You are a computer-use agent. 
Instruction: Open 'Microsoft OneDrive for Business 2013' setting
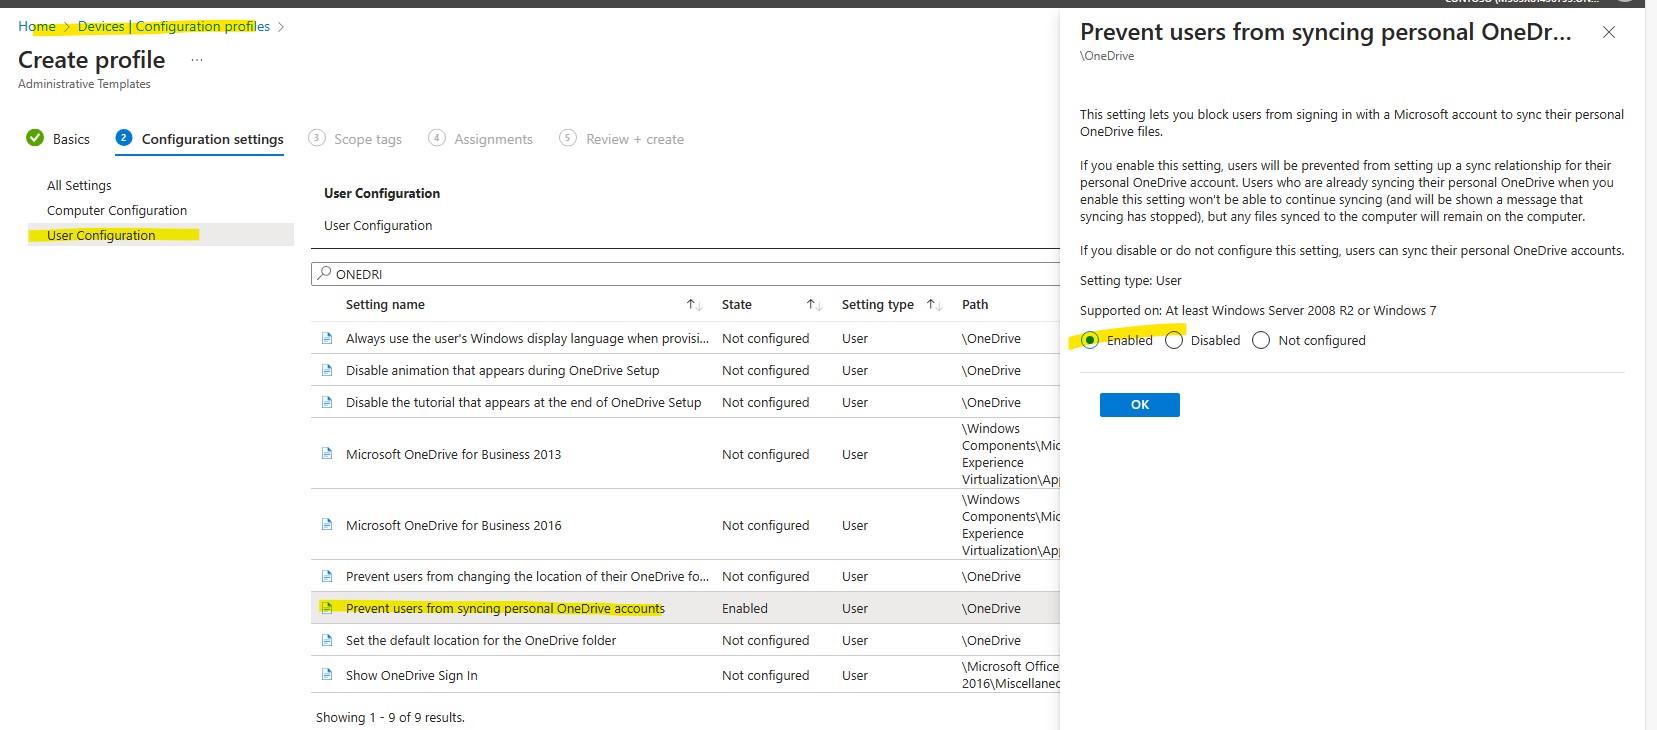click(453, 454)
